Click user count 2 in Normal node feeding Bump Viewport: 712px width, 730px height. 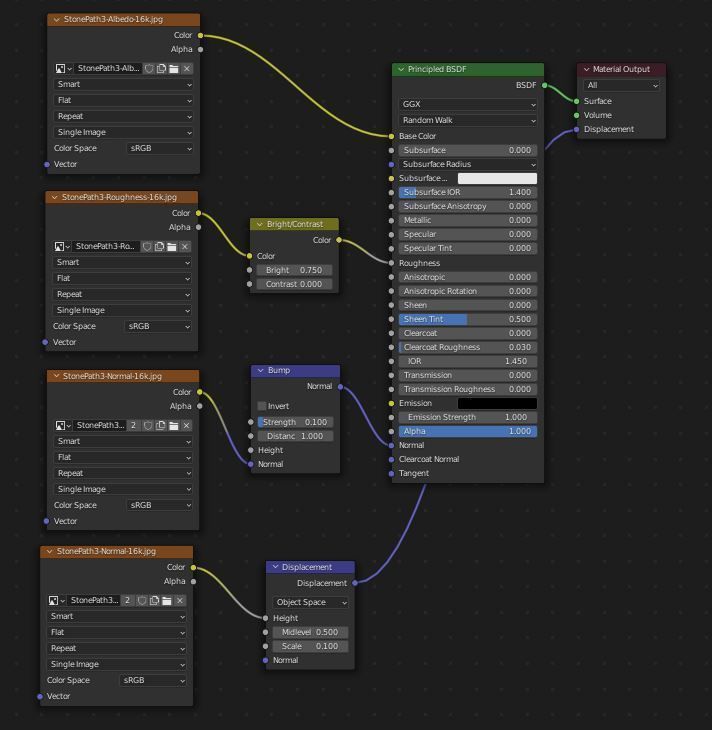pyautogui.click(x=134, y=425)
